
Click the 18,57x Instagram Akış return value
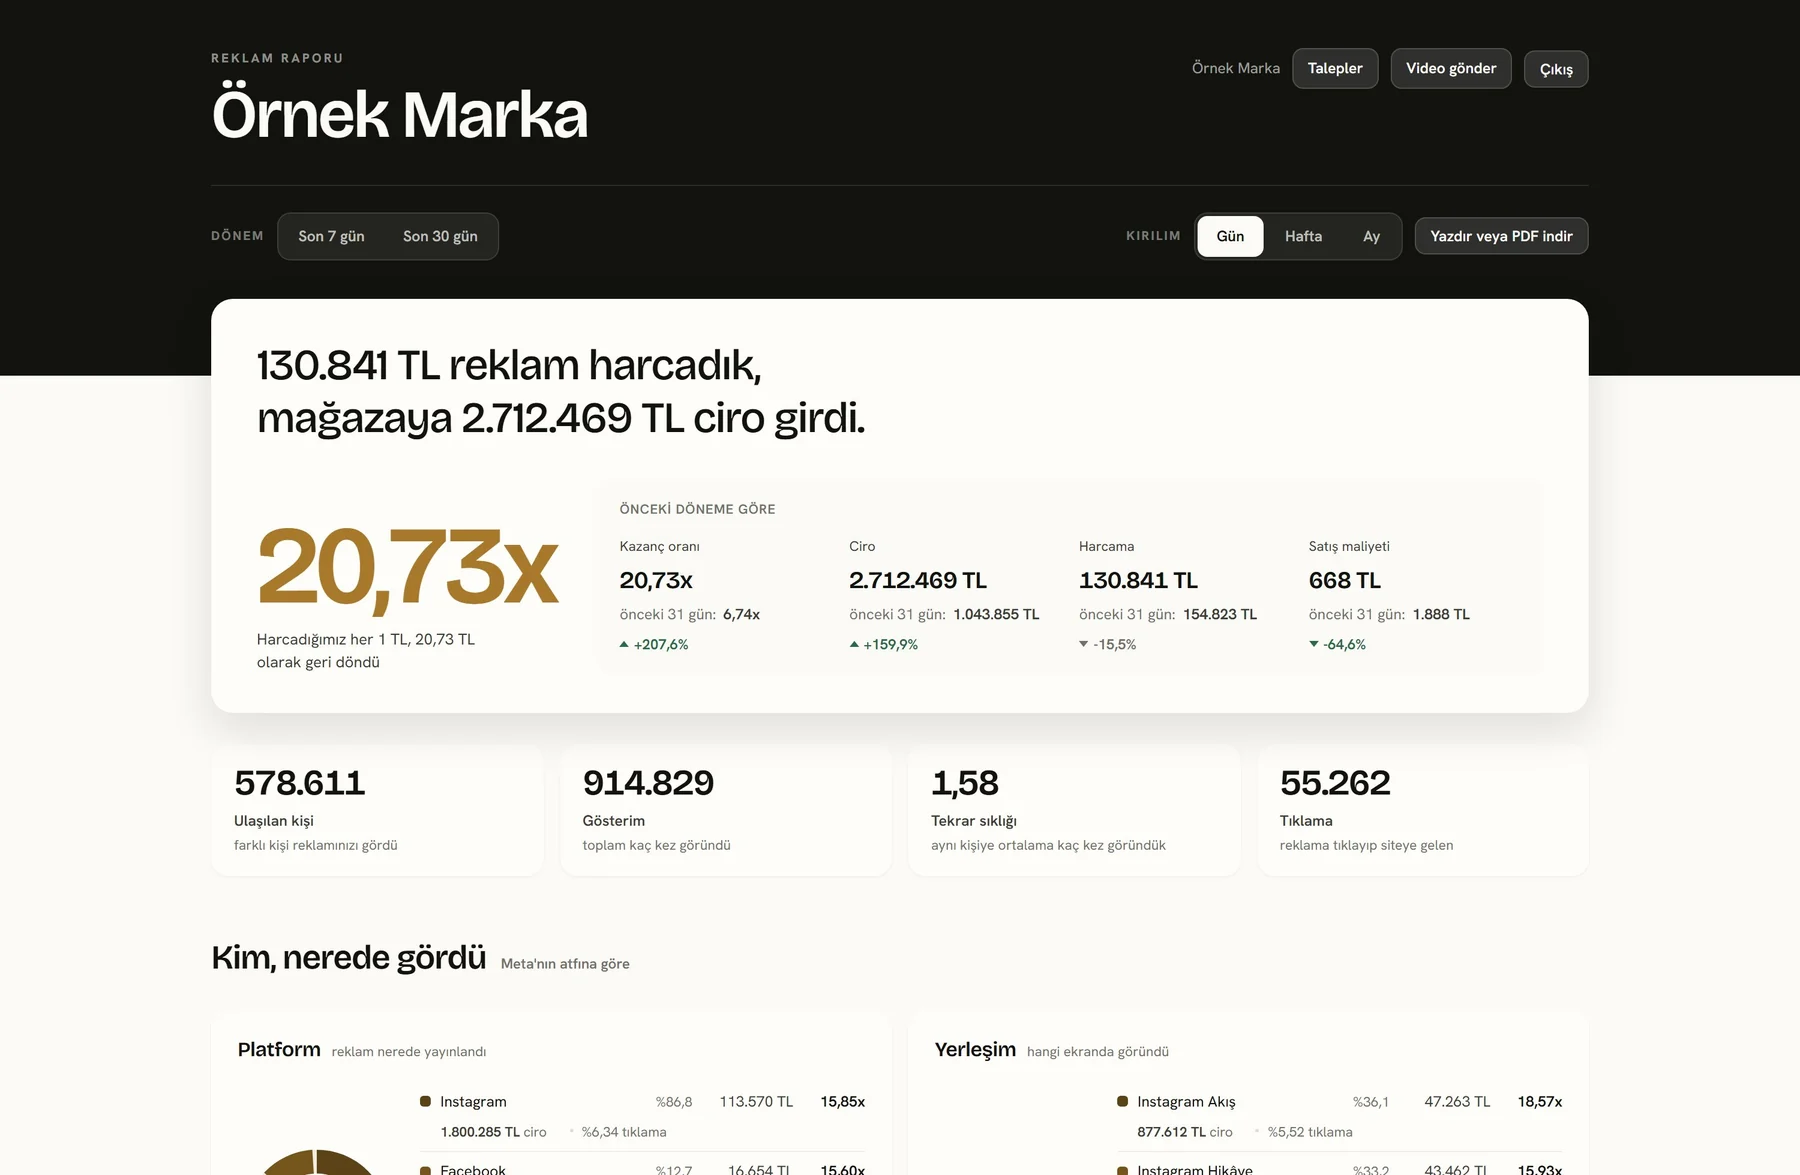[x=1539, y=1101]
